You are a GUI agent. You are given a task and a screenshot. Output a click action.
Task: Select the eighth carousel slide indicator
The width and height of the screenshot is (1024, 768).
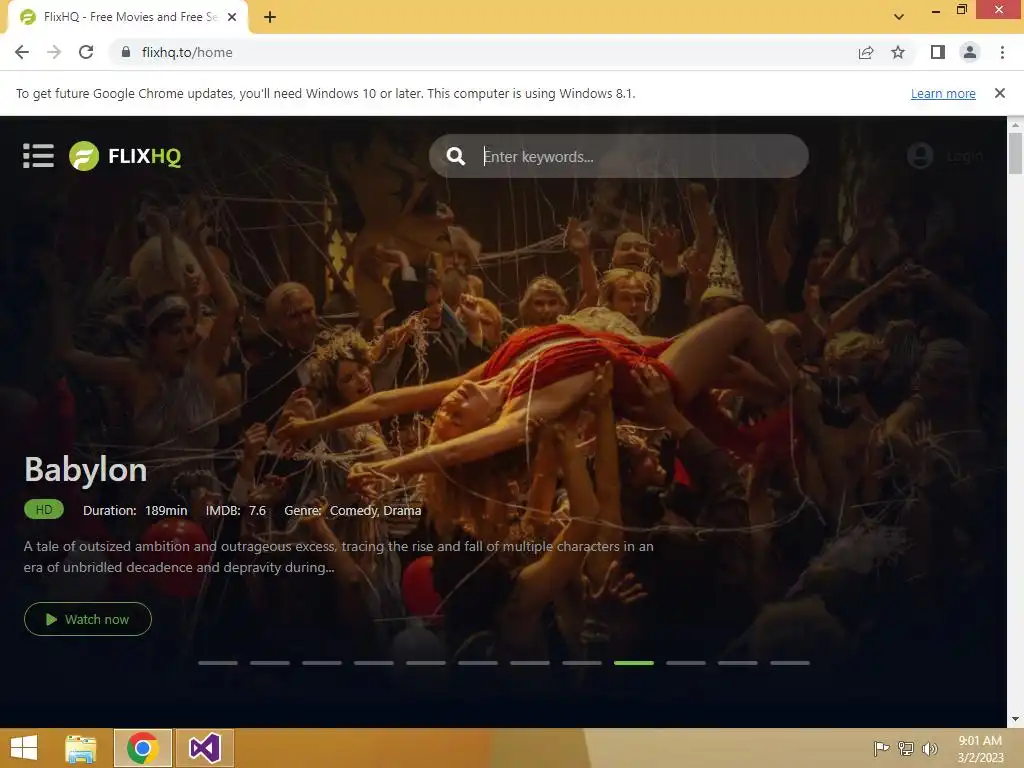(x=582, y=663)
